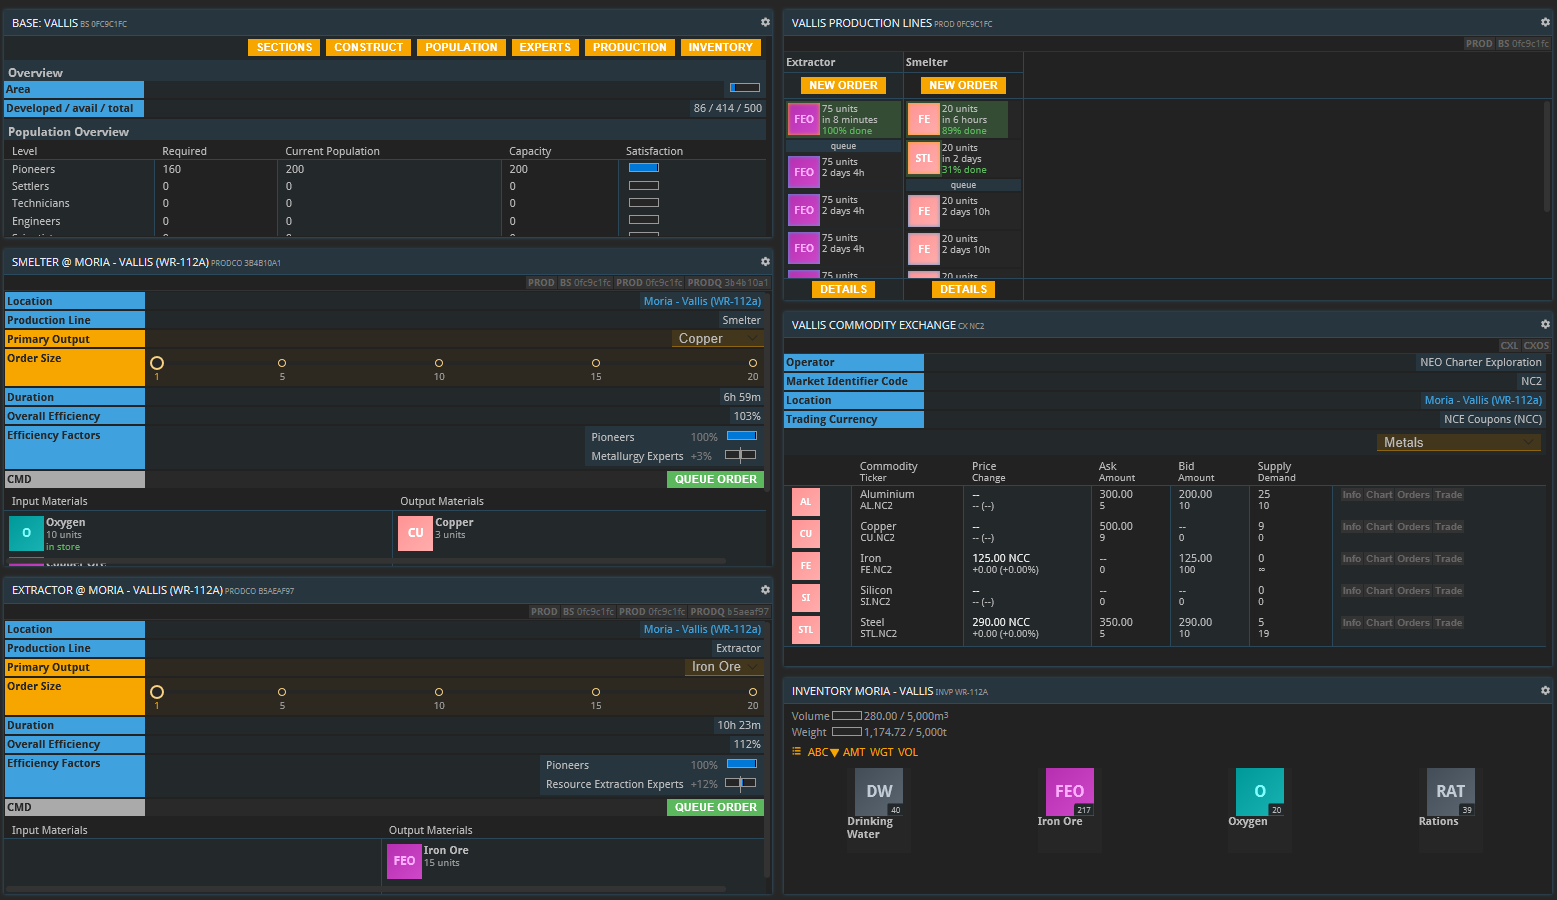Click NEW ORDER under Extractor
1557x900 pixels.
843,85
